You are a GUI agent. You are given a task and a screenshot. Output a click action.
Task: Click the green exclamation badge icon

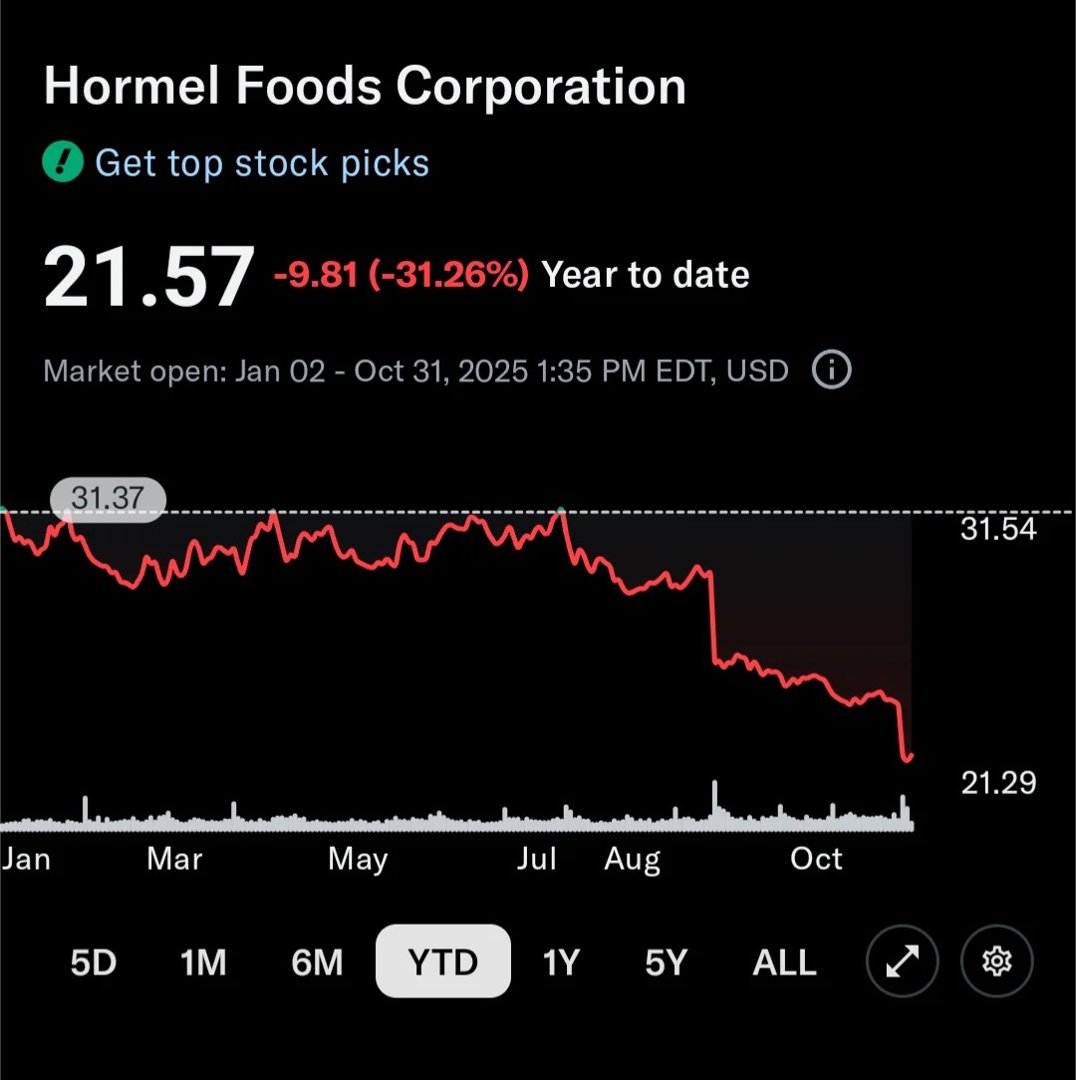click(x=62, y=163)
